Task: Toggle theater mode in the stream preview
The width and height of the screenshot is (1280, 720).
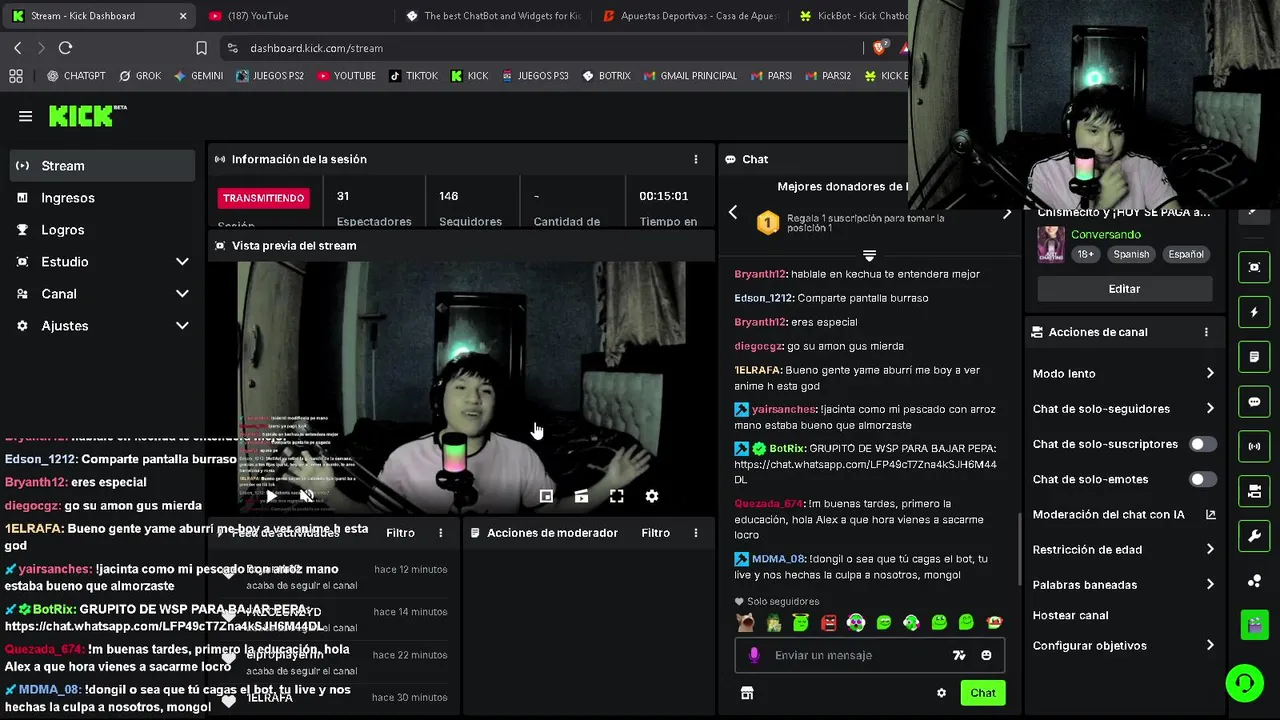Action: coord(581,496)
